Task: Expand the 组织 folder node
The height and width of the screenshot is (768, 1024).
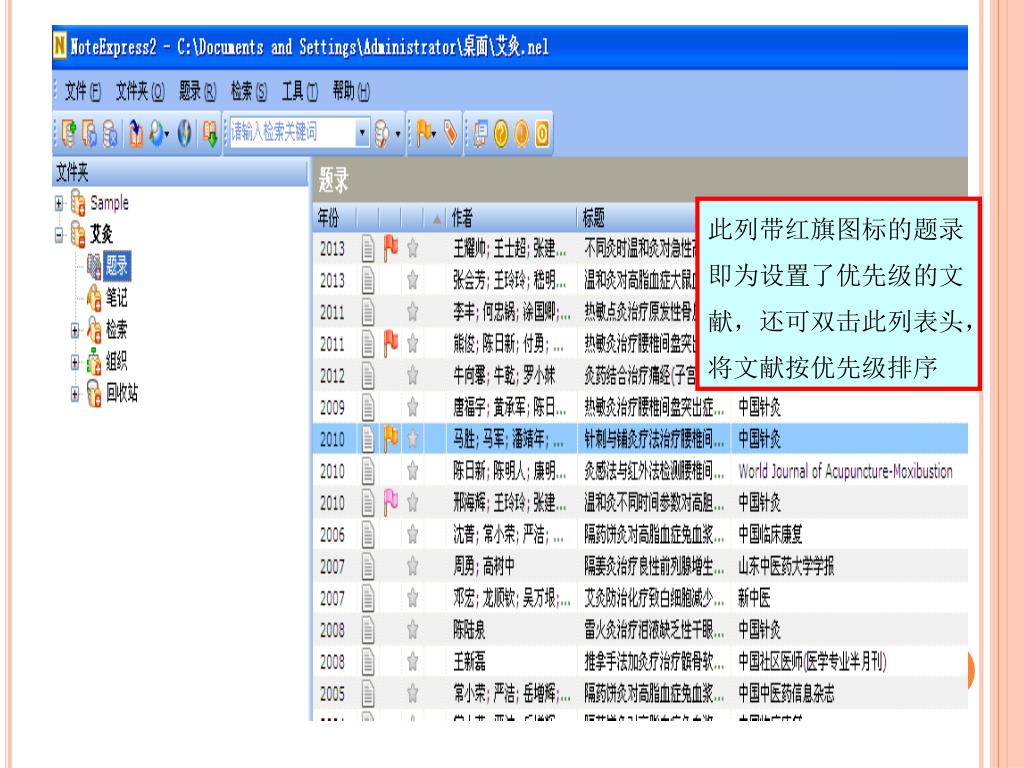Action: (75, 361)
